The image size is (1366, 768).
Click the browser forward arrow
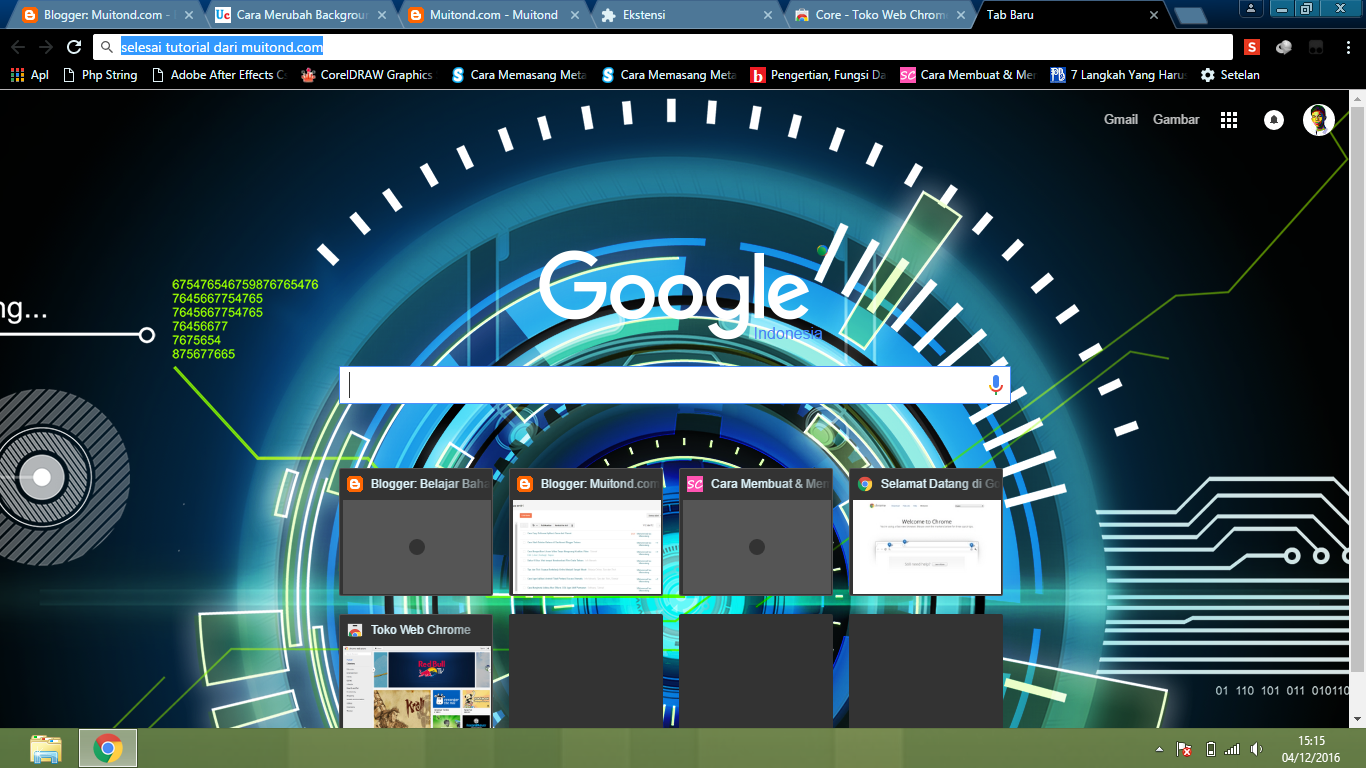coord(46,47)
